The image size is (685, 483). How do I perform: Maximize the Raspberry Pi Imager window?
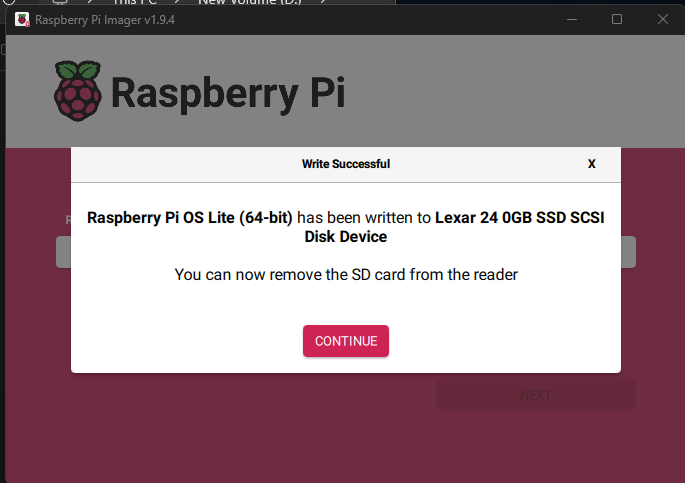[617, 19]
